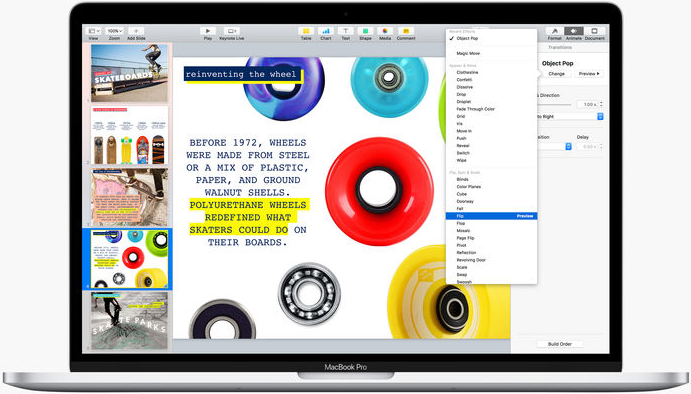Click the Media toolbar icon
The width and height of the screenshot is (691, 394).
pyautogui.click(x=385, y=31)
